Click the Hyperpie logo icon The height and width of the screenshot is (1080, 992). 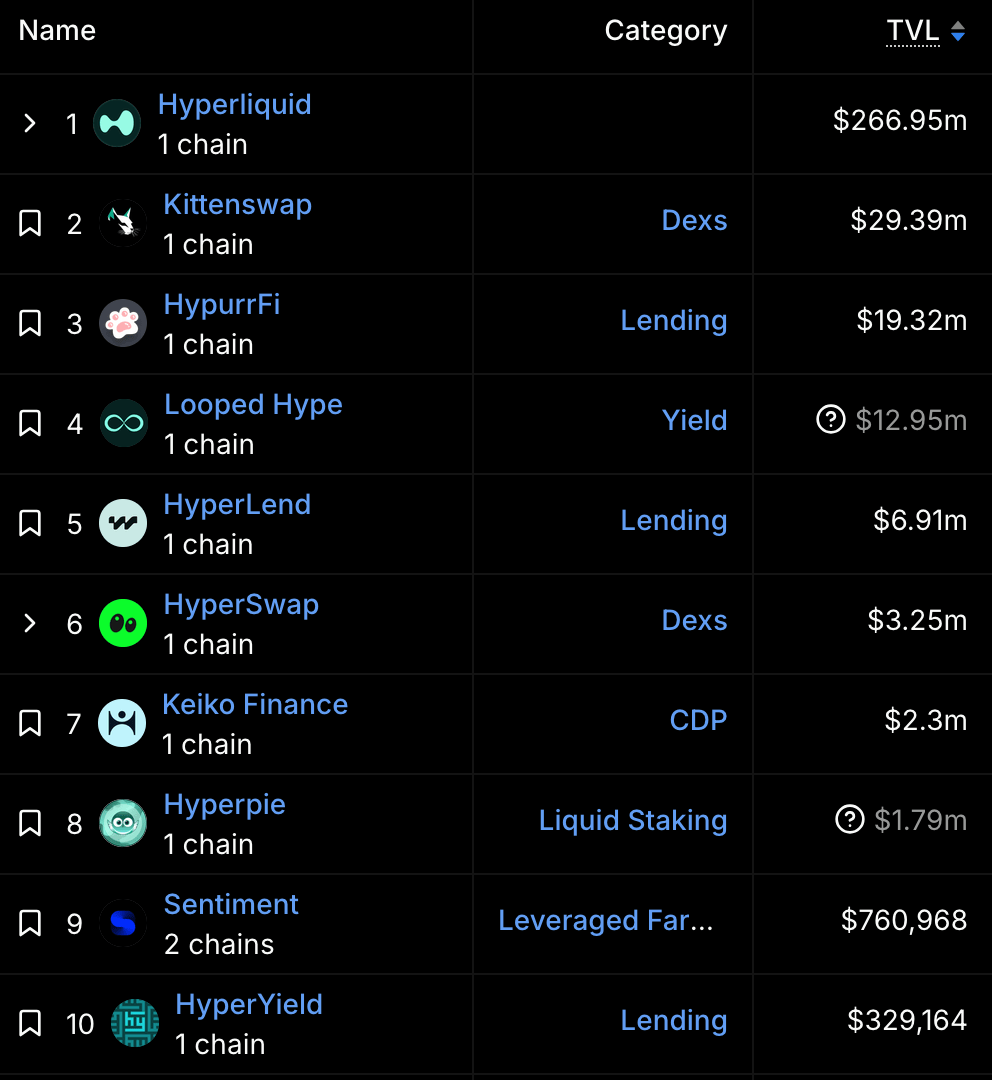(x=123, y=823)
